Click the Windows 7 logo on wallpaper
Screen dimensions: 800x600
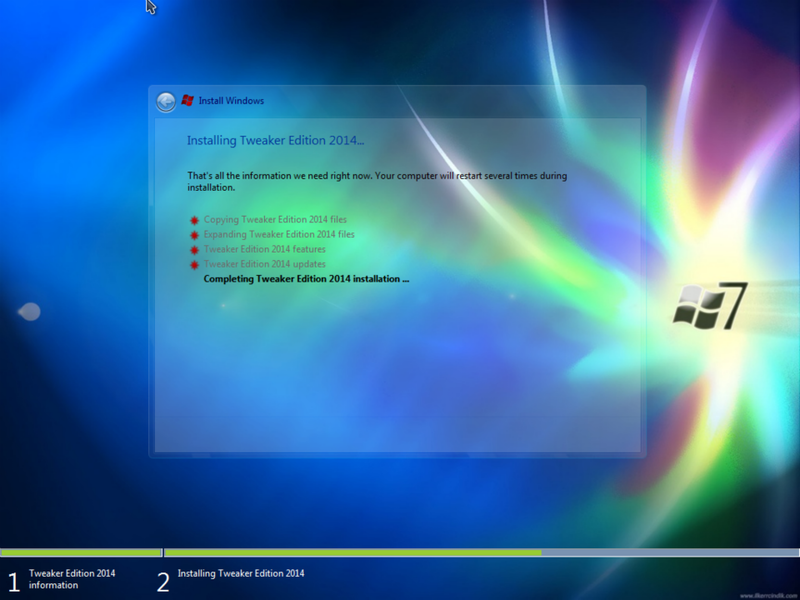pos(710,306)
